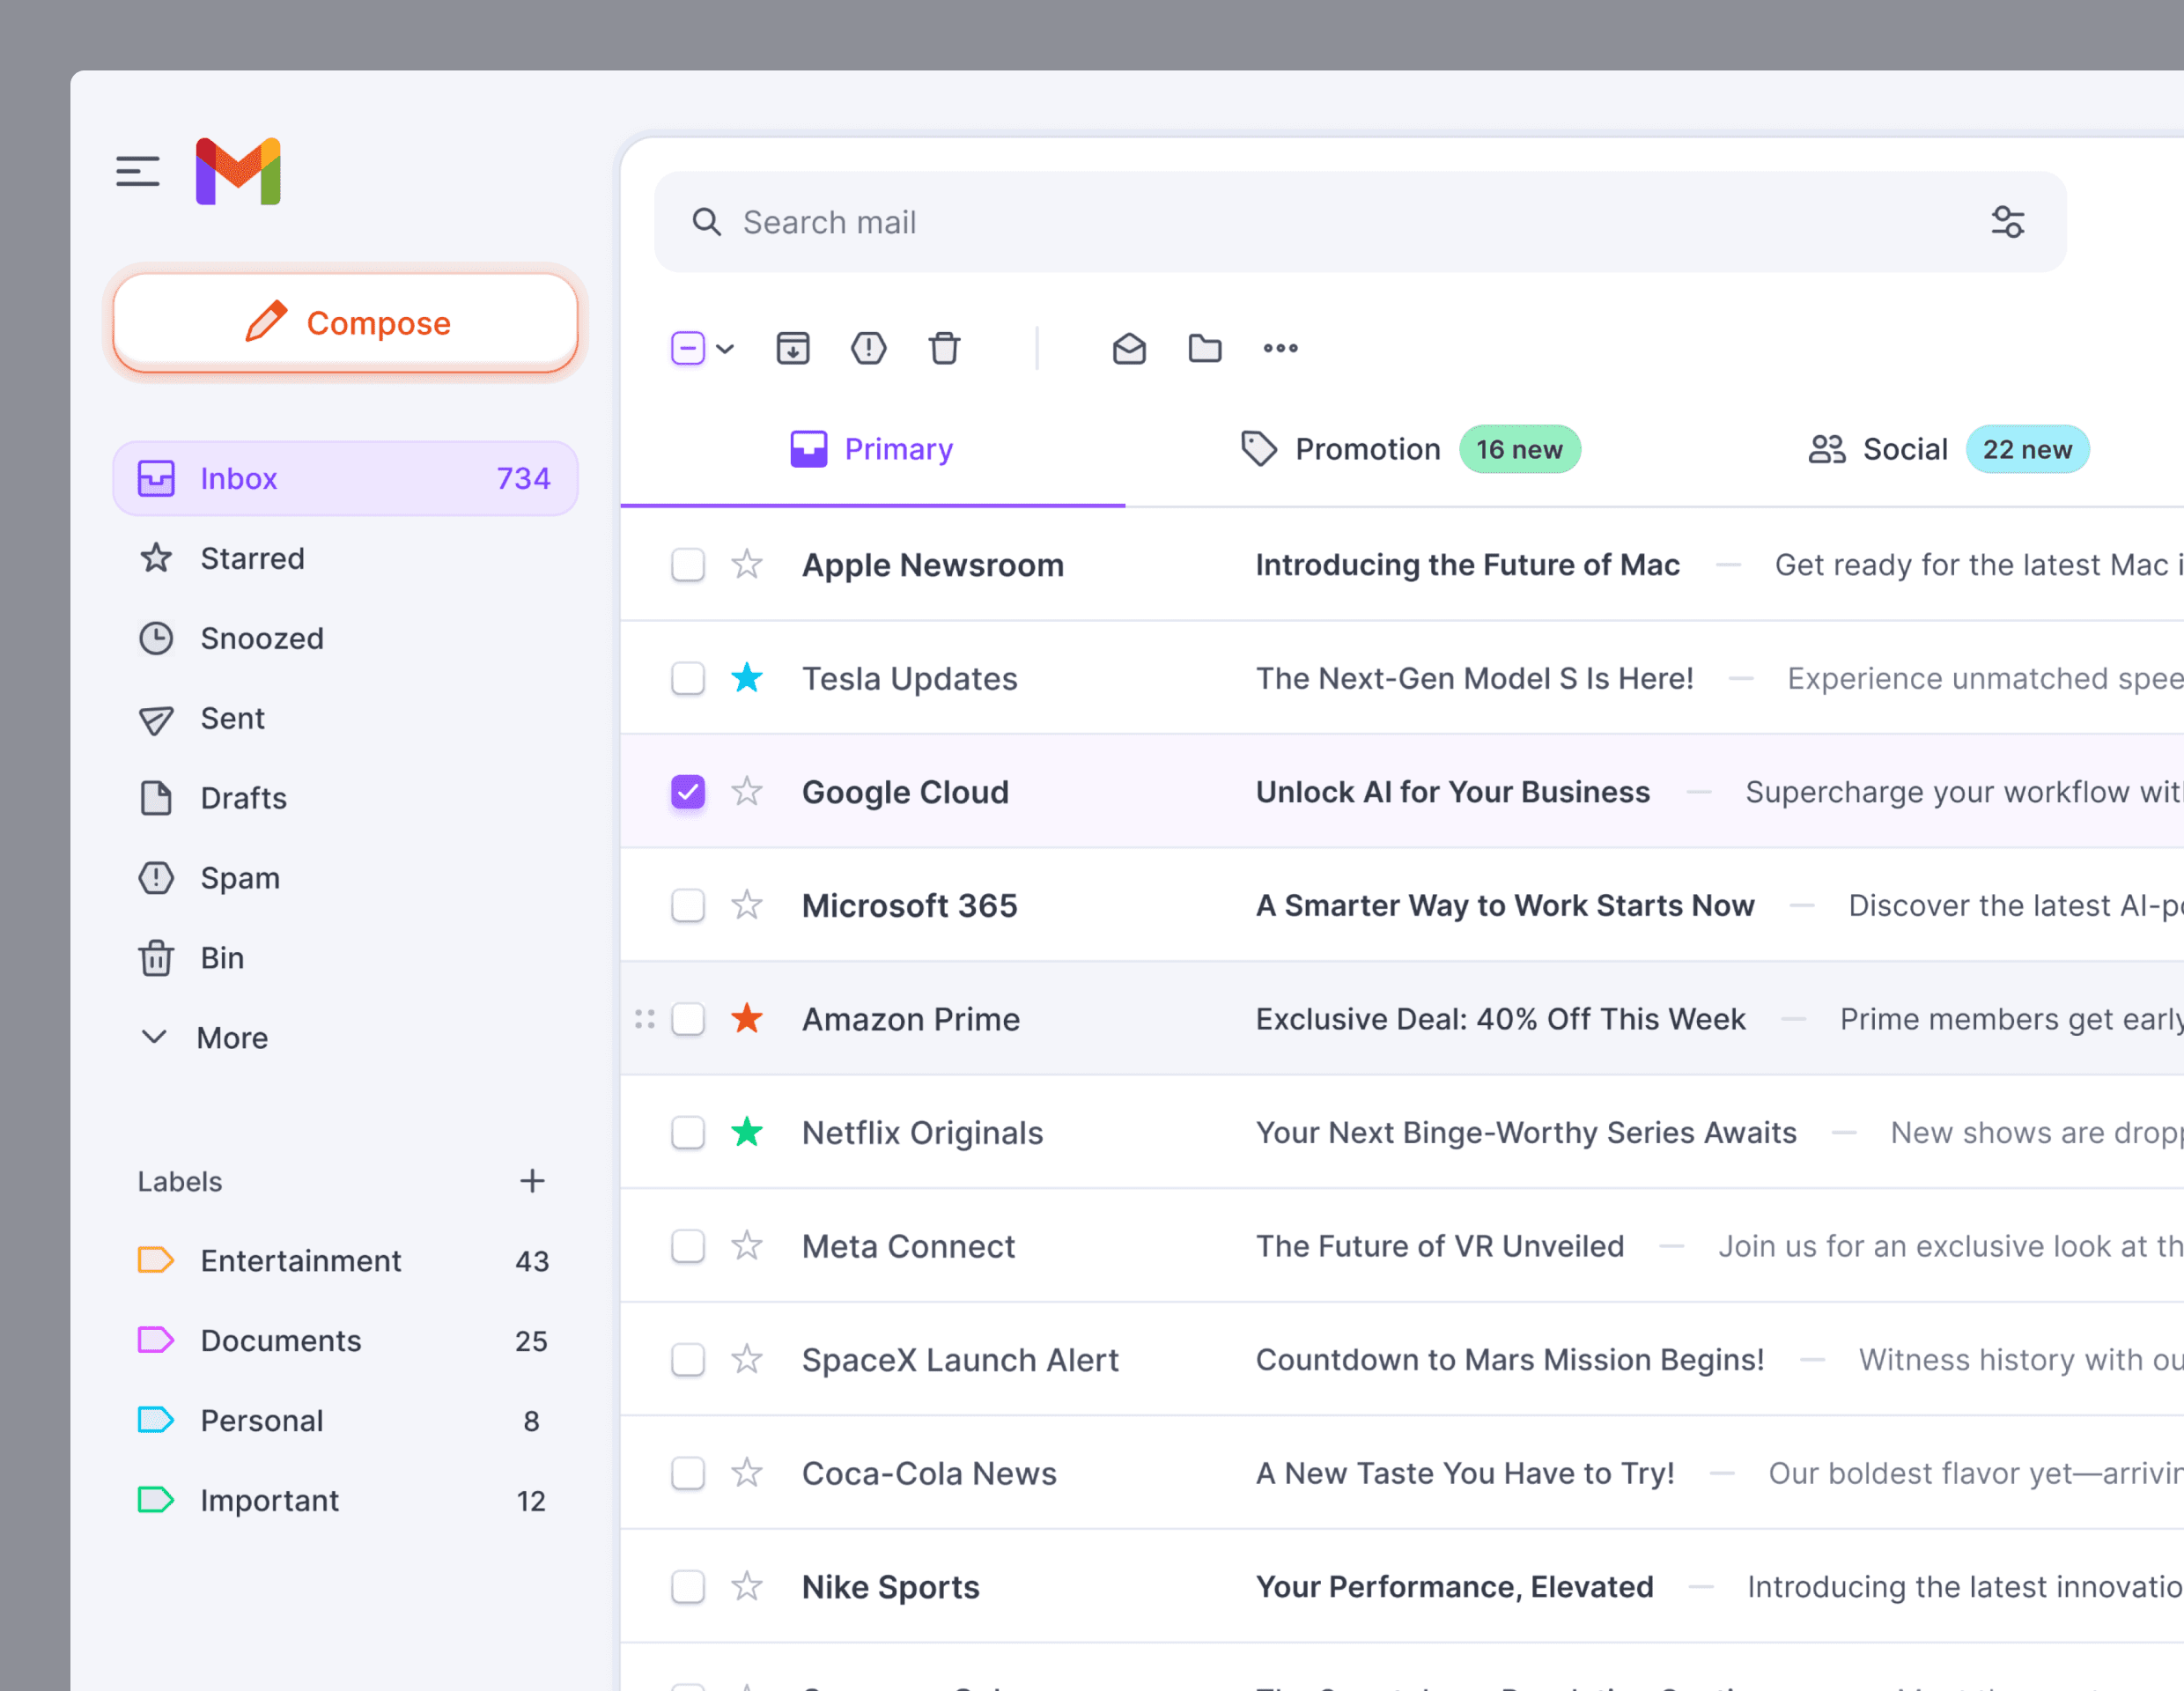Image resolution: width=2184 pixels, height=1691 pixels.
Task: Star the Google Cloud email
Action: tap(747, 792)
